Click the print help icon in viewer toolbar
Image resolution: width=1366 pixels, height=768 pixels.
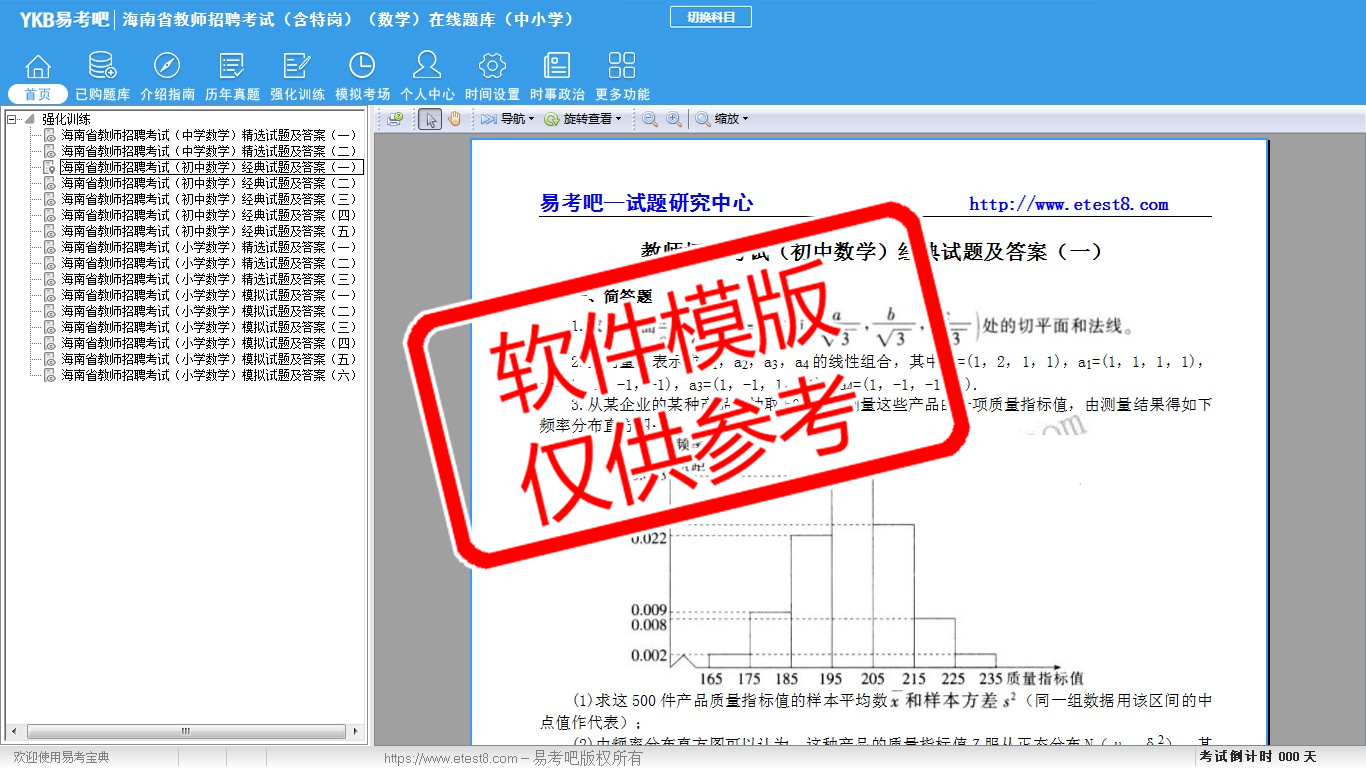click(395, 119)
